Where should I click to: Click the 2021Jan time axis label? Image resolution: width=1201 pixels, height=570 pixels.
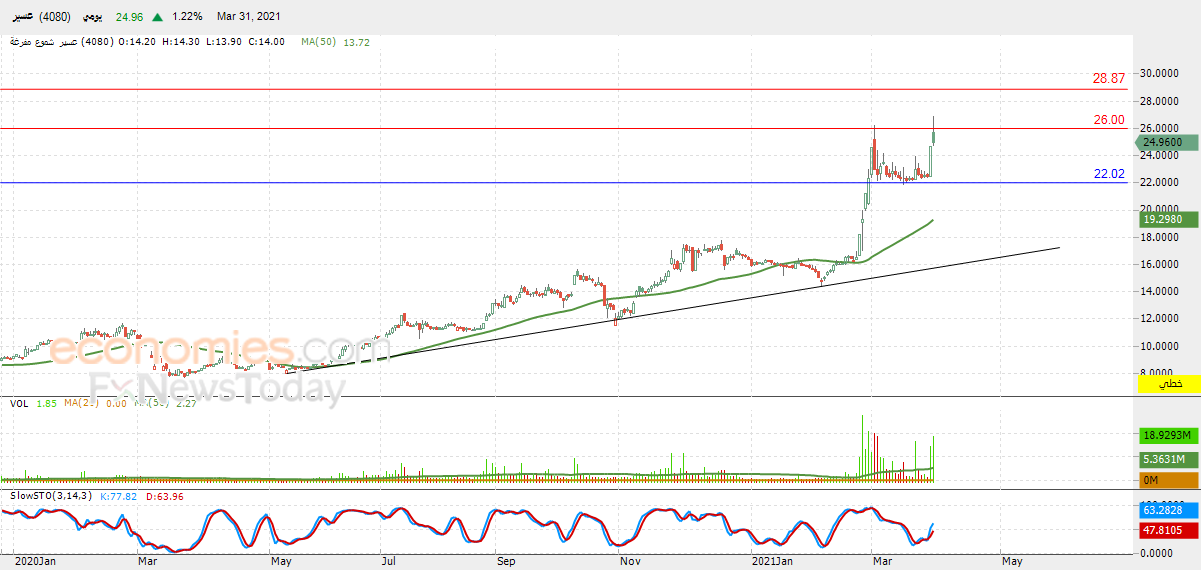click(775, 562)
